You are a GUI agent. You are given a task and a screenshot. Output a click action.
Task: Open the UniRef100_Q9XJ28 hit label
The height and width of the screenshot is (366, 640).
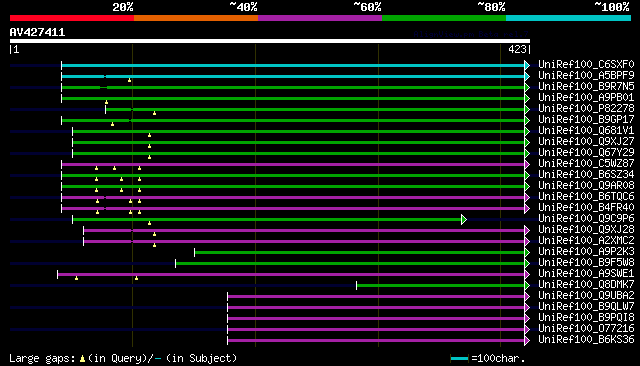pos(586,230)
